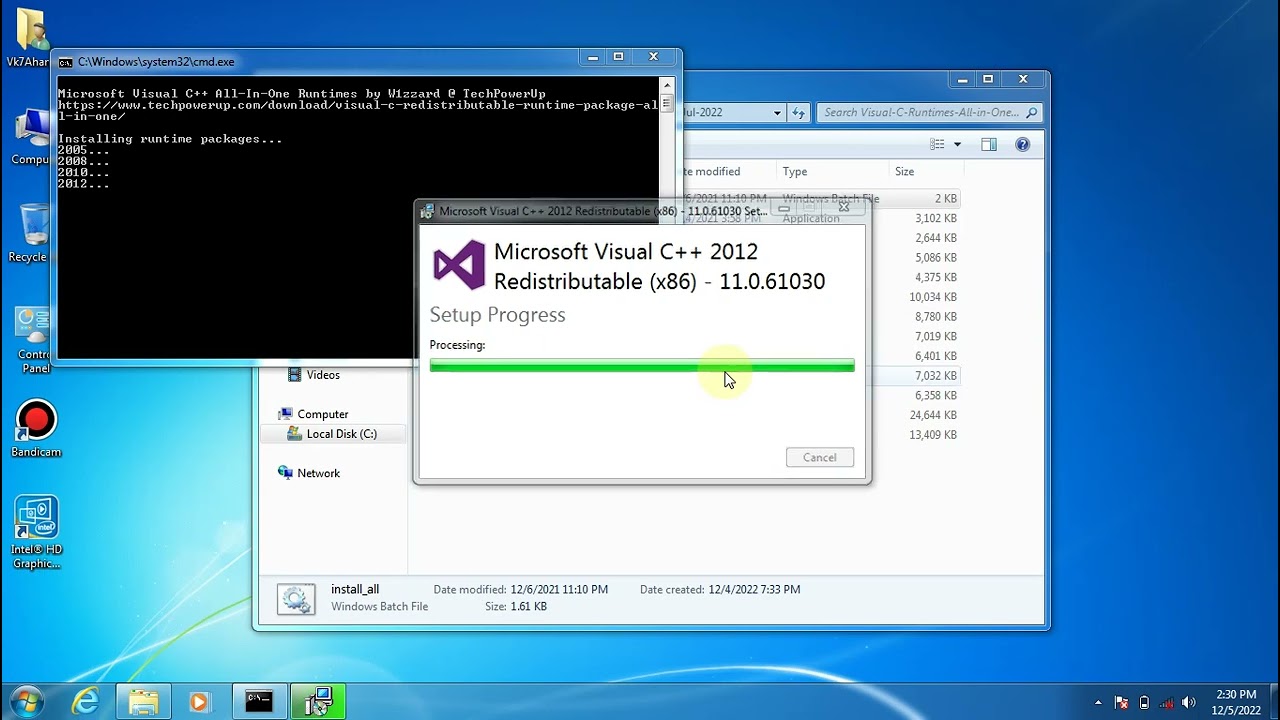Viewport: 1280px width, 720px height.
Task: Click the Refresh button beside address bar
Action: 799,113
